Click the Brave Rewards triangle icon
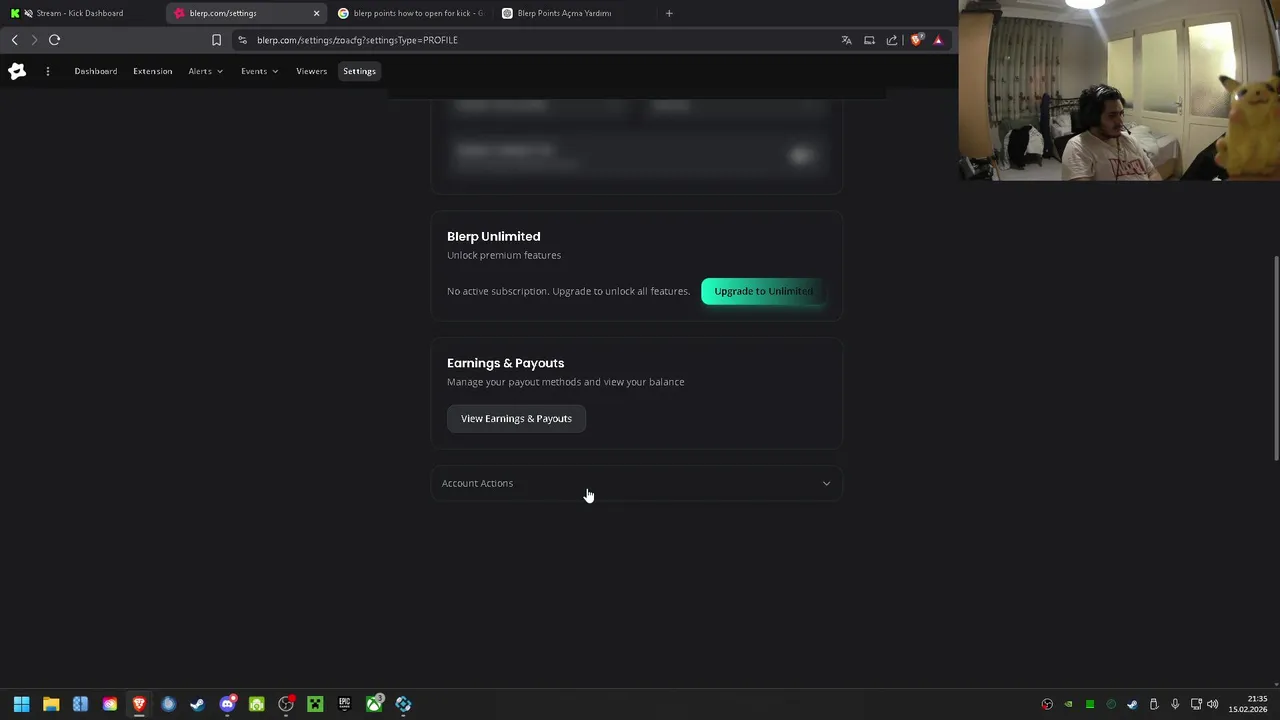This screenshot has width=1280, height=720. 938,40
